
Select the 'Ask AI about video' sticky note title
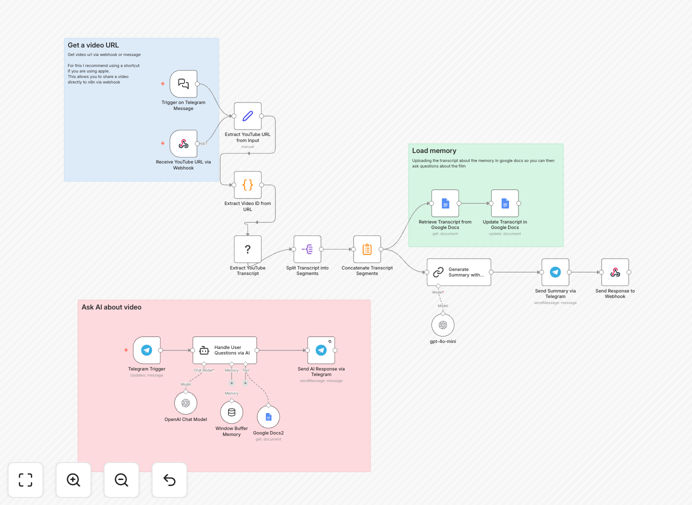click(111, 307)
